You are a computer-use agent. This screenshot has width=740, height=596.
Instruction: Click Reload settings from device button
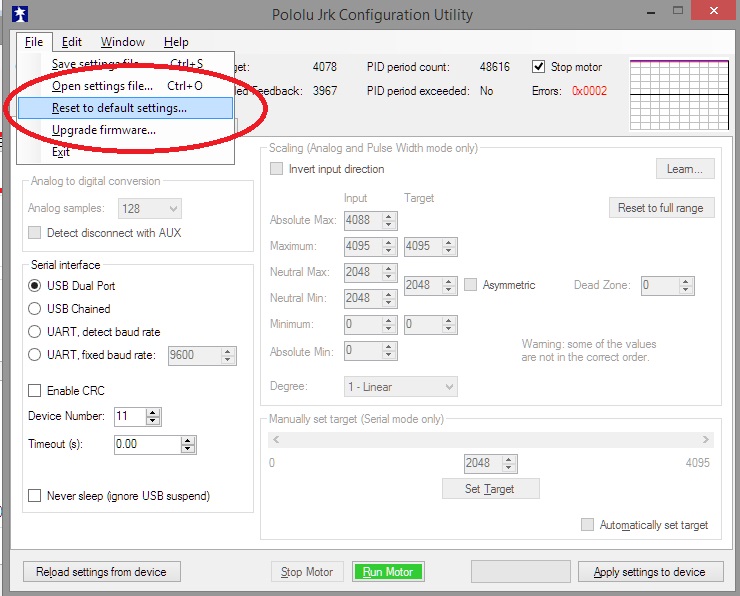pyautogui.click(x=101, y=572)
